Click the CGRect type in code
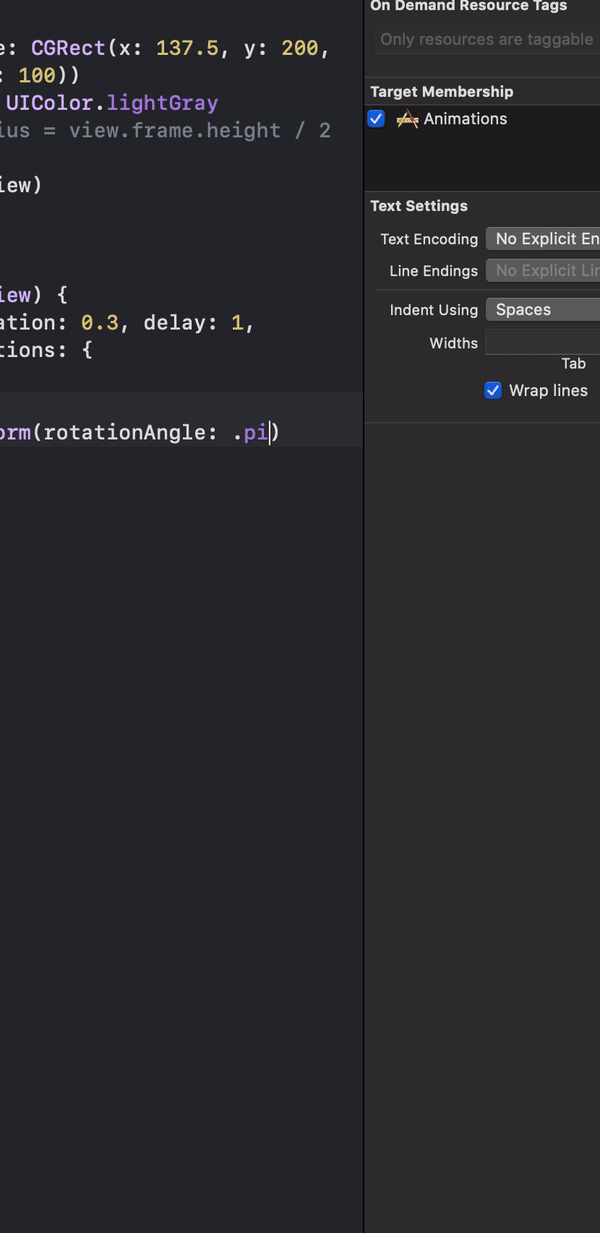This screenshot has width=600, height=1233. (x=68, y=48)
